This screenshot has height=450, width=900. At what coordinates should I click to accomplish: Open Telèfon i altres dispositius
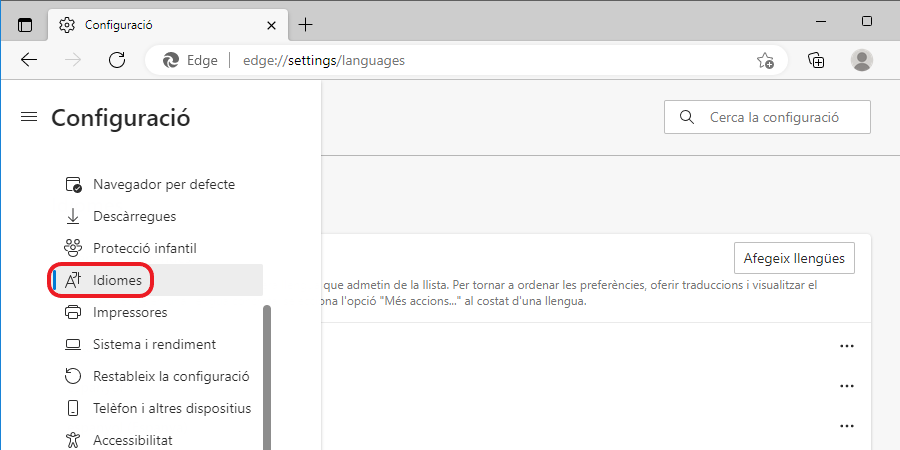tap(171, 408)
